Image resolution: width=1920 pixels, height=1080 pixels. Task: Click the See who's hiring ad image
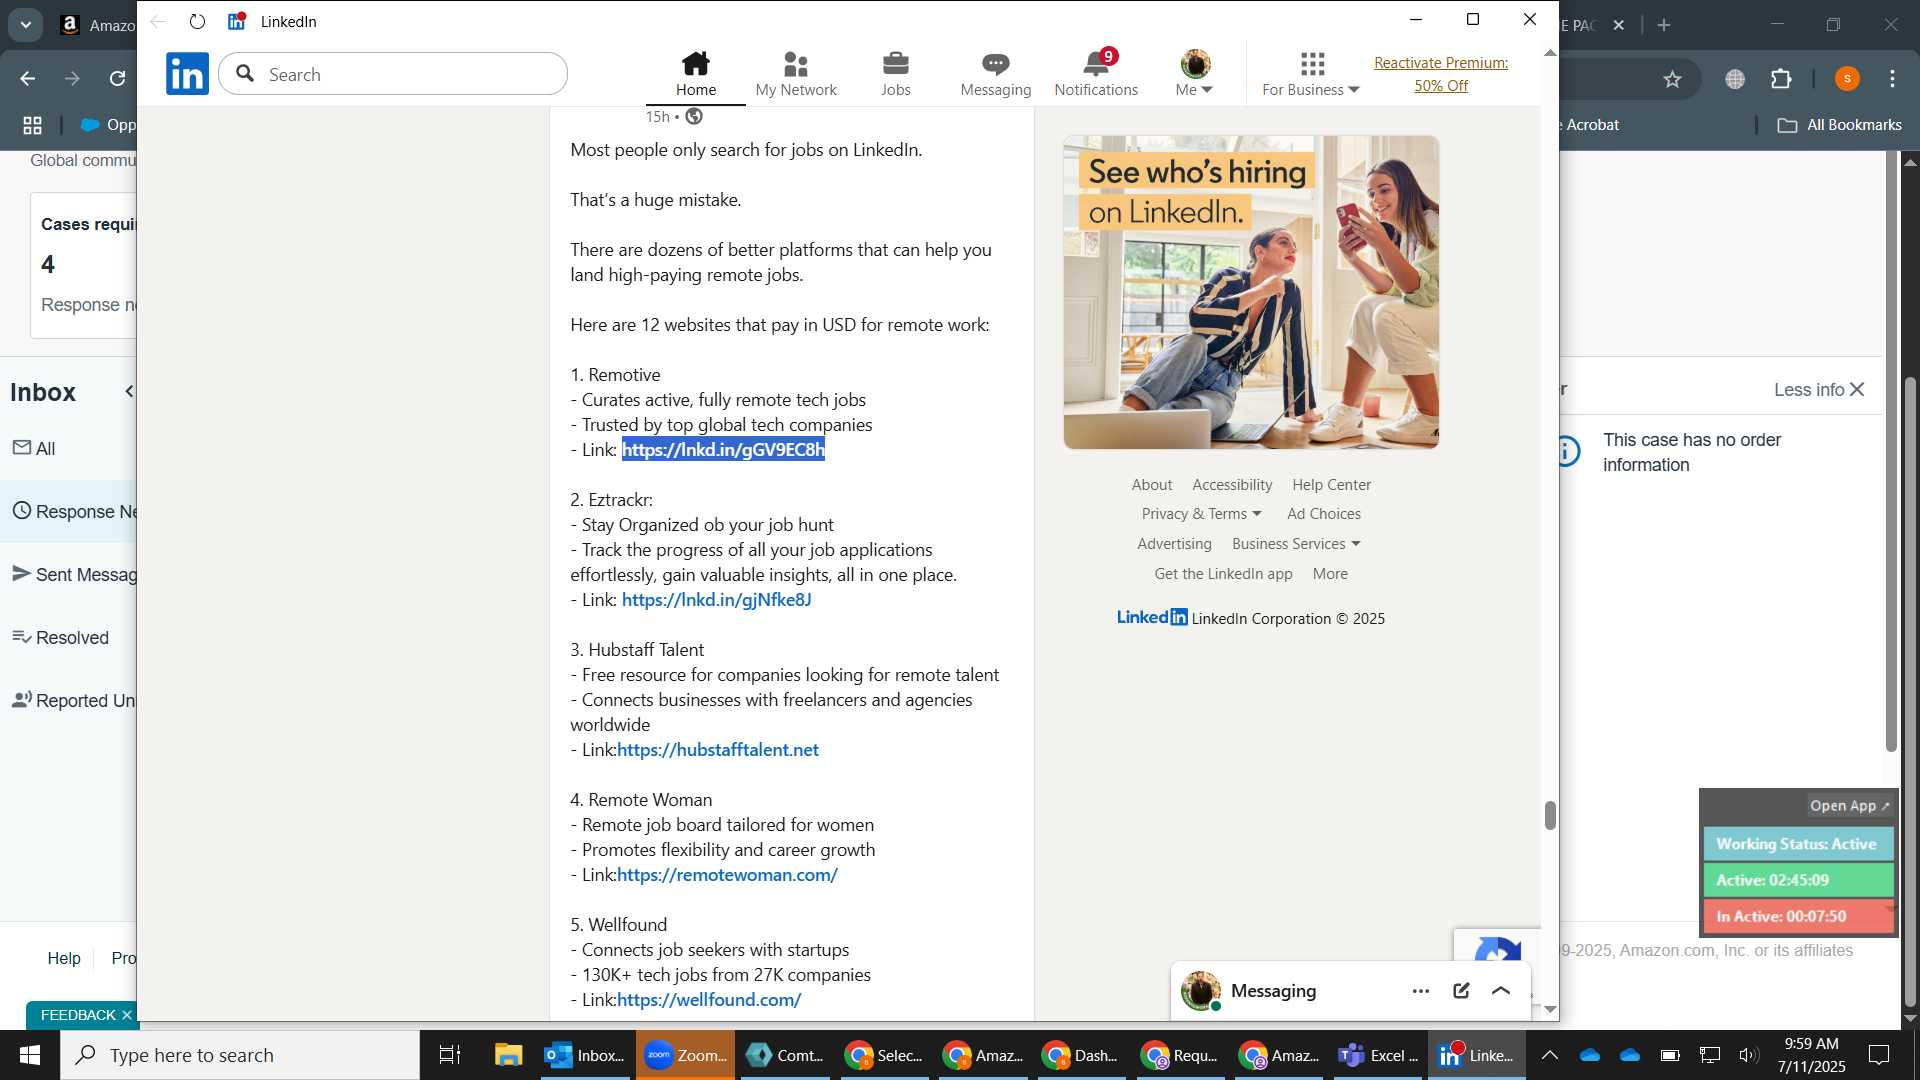pos(1251,292)
